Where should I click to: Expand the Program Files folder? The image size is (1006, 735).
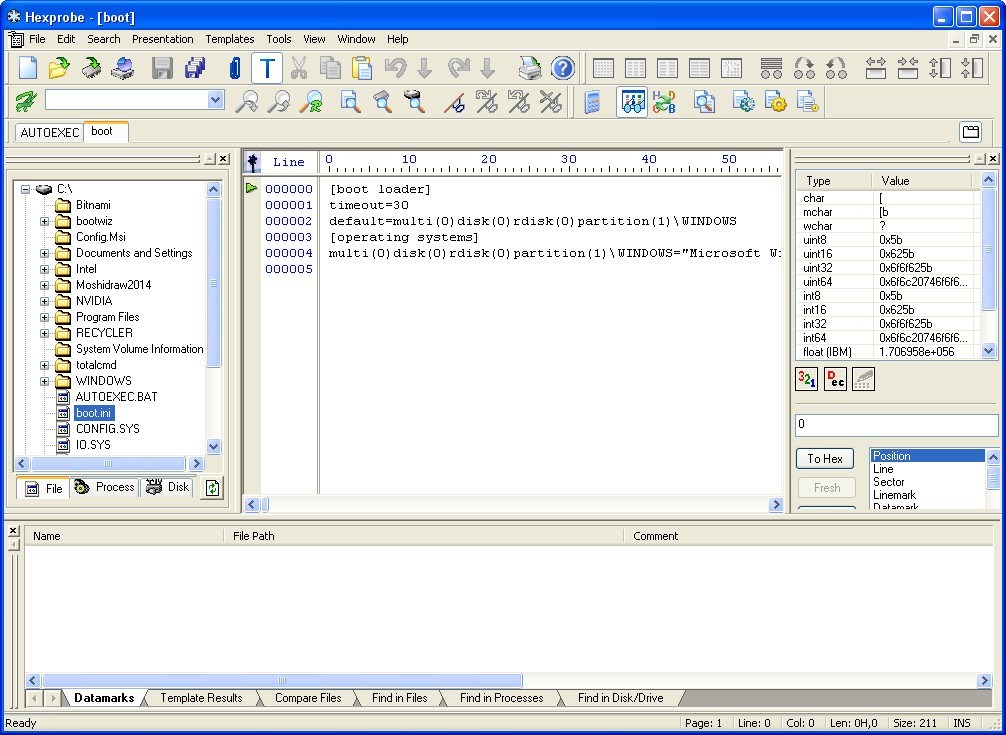(x=44, y=317)
